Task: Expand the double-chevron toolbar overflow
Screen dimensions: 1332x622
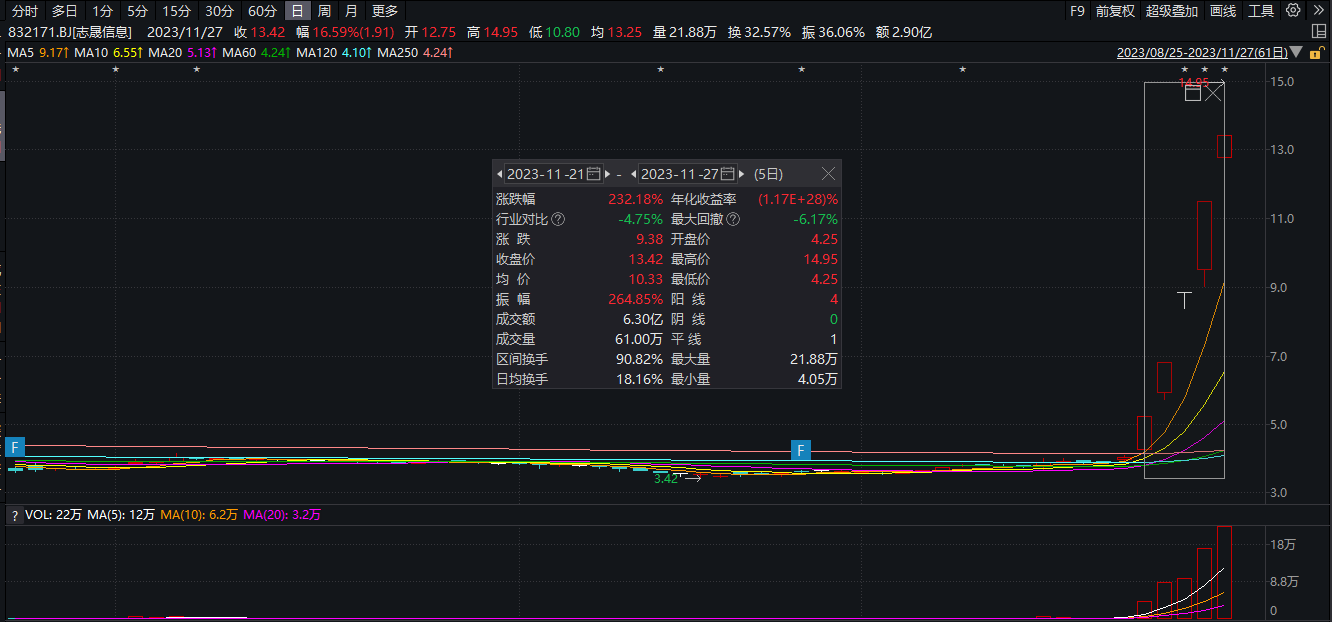Action: pyautogui.click(x=1319, y=11)
